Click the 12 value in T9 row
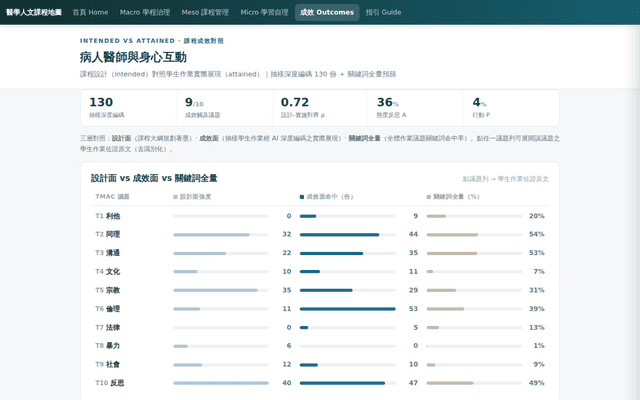The height and width of the screenshot is (400, 640). click(x=287, y=364)
